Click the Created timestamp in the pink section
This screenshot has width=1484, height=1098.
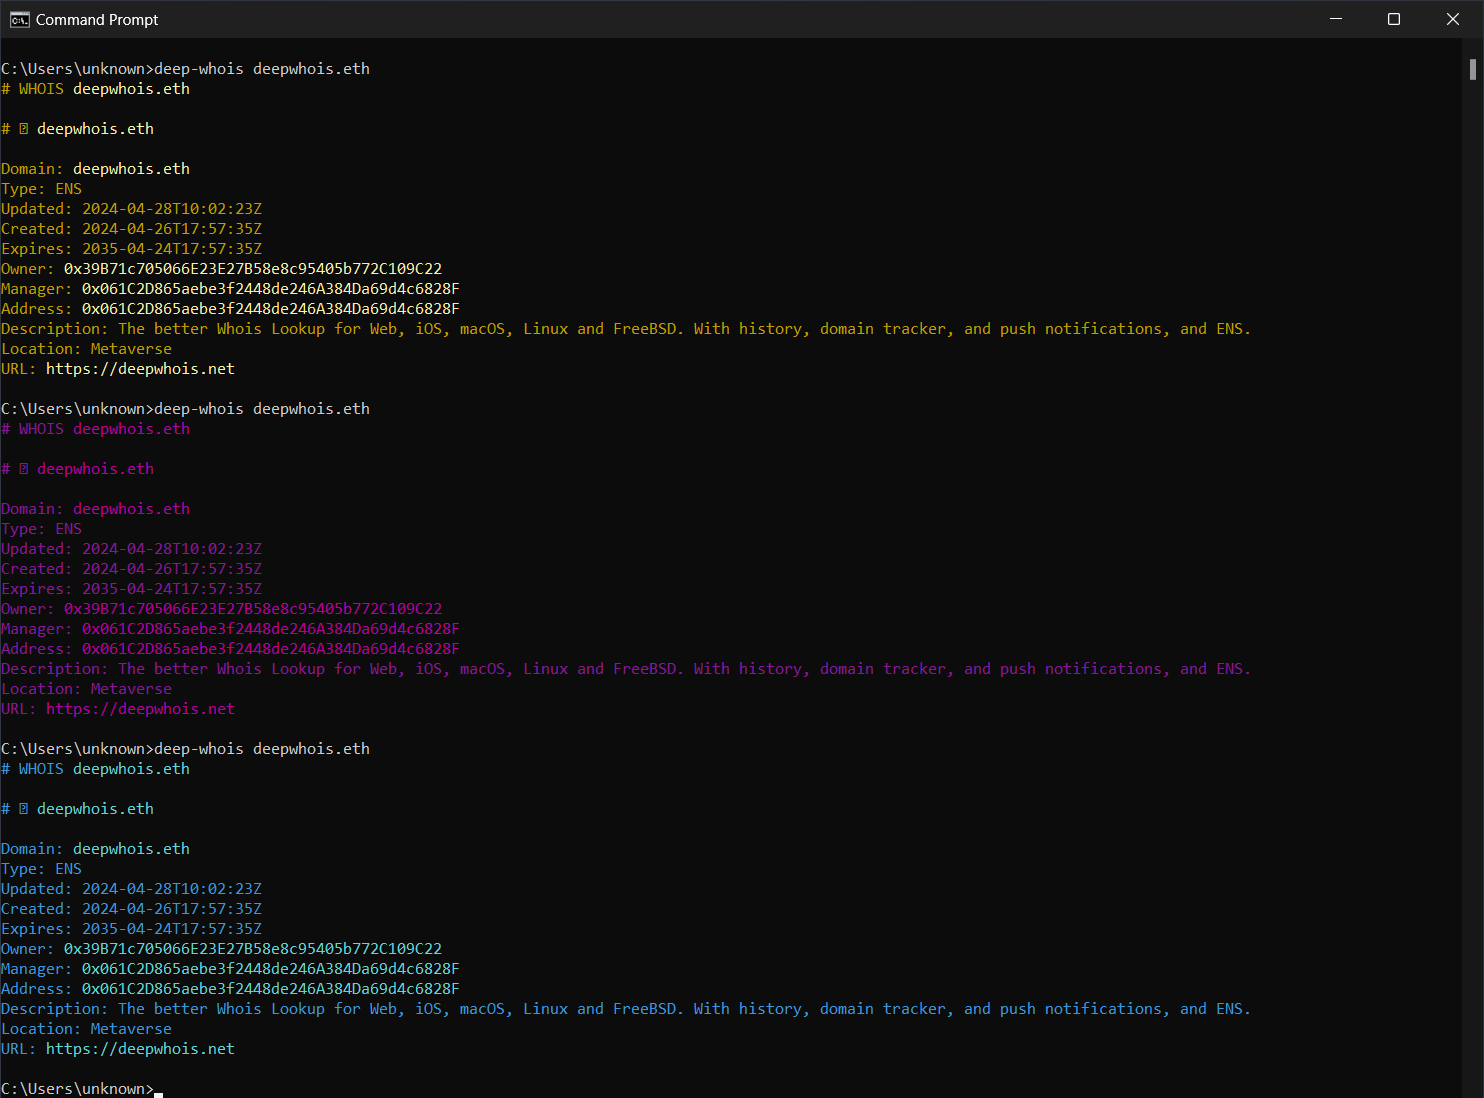tap(172, 568)
